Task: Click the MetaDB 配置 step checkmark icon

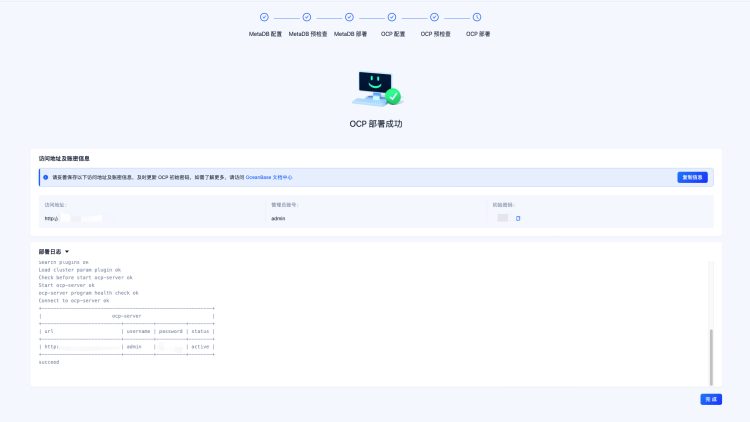Action: point(264,17)
